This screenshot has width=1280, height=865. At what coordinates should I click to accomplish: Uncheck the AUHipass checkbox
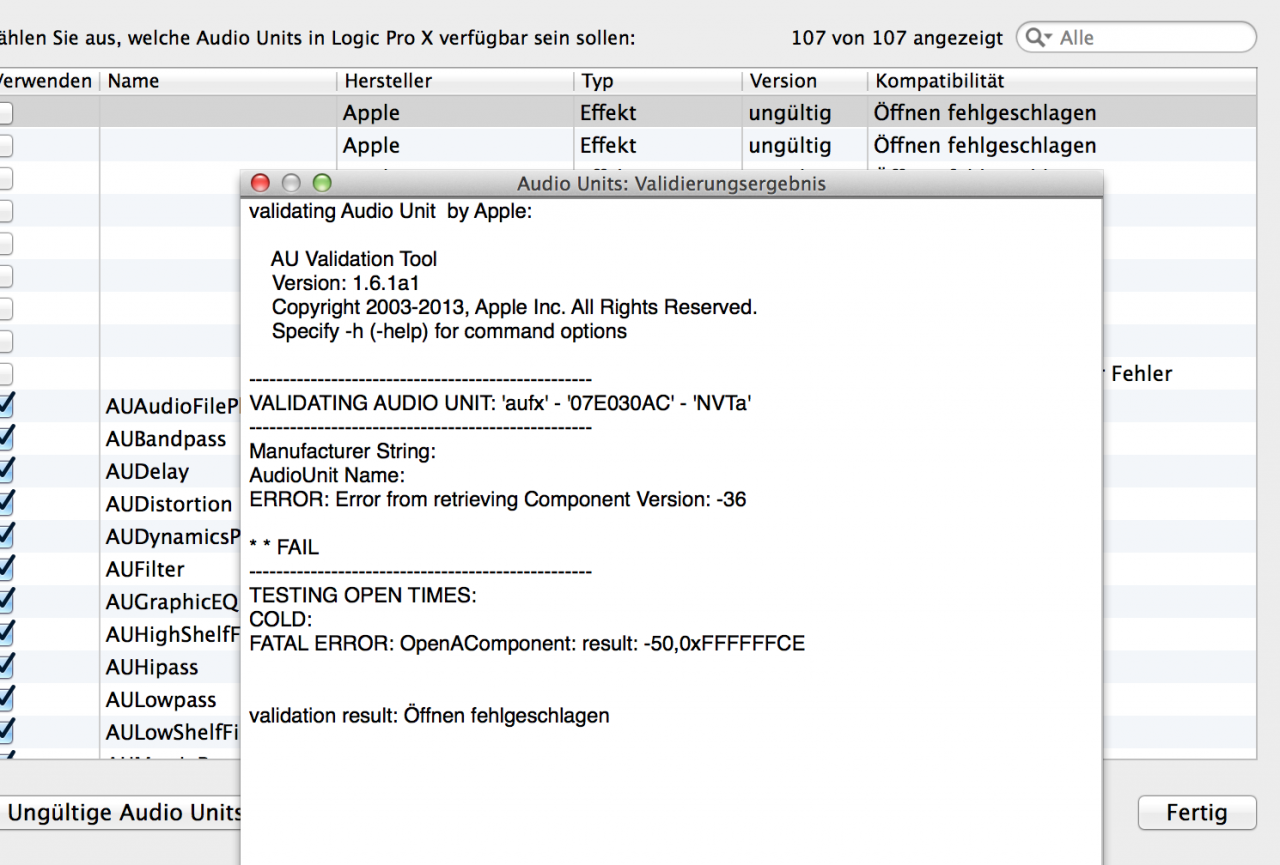coord(5,665)
